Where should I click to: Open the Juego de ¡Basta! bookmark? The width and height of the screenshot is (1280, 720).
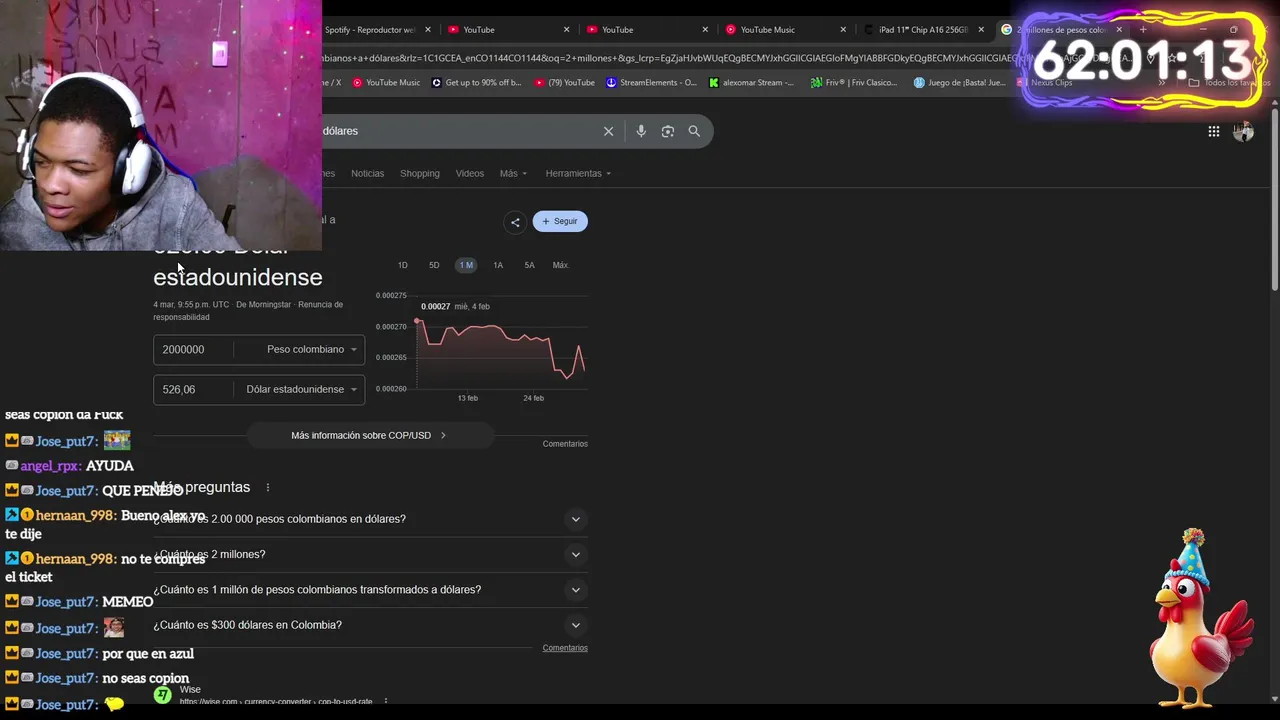(960, 83)
